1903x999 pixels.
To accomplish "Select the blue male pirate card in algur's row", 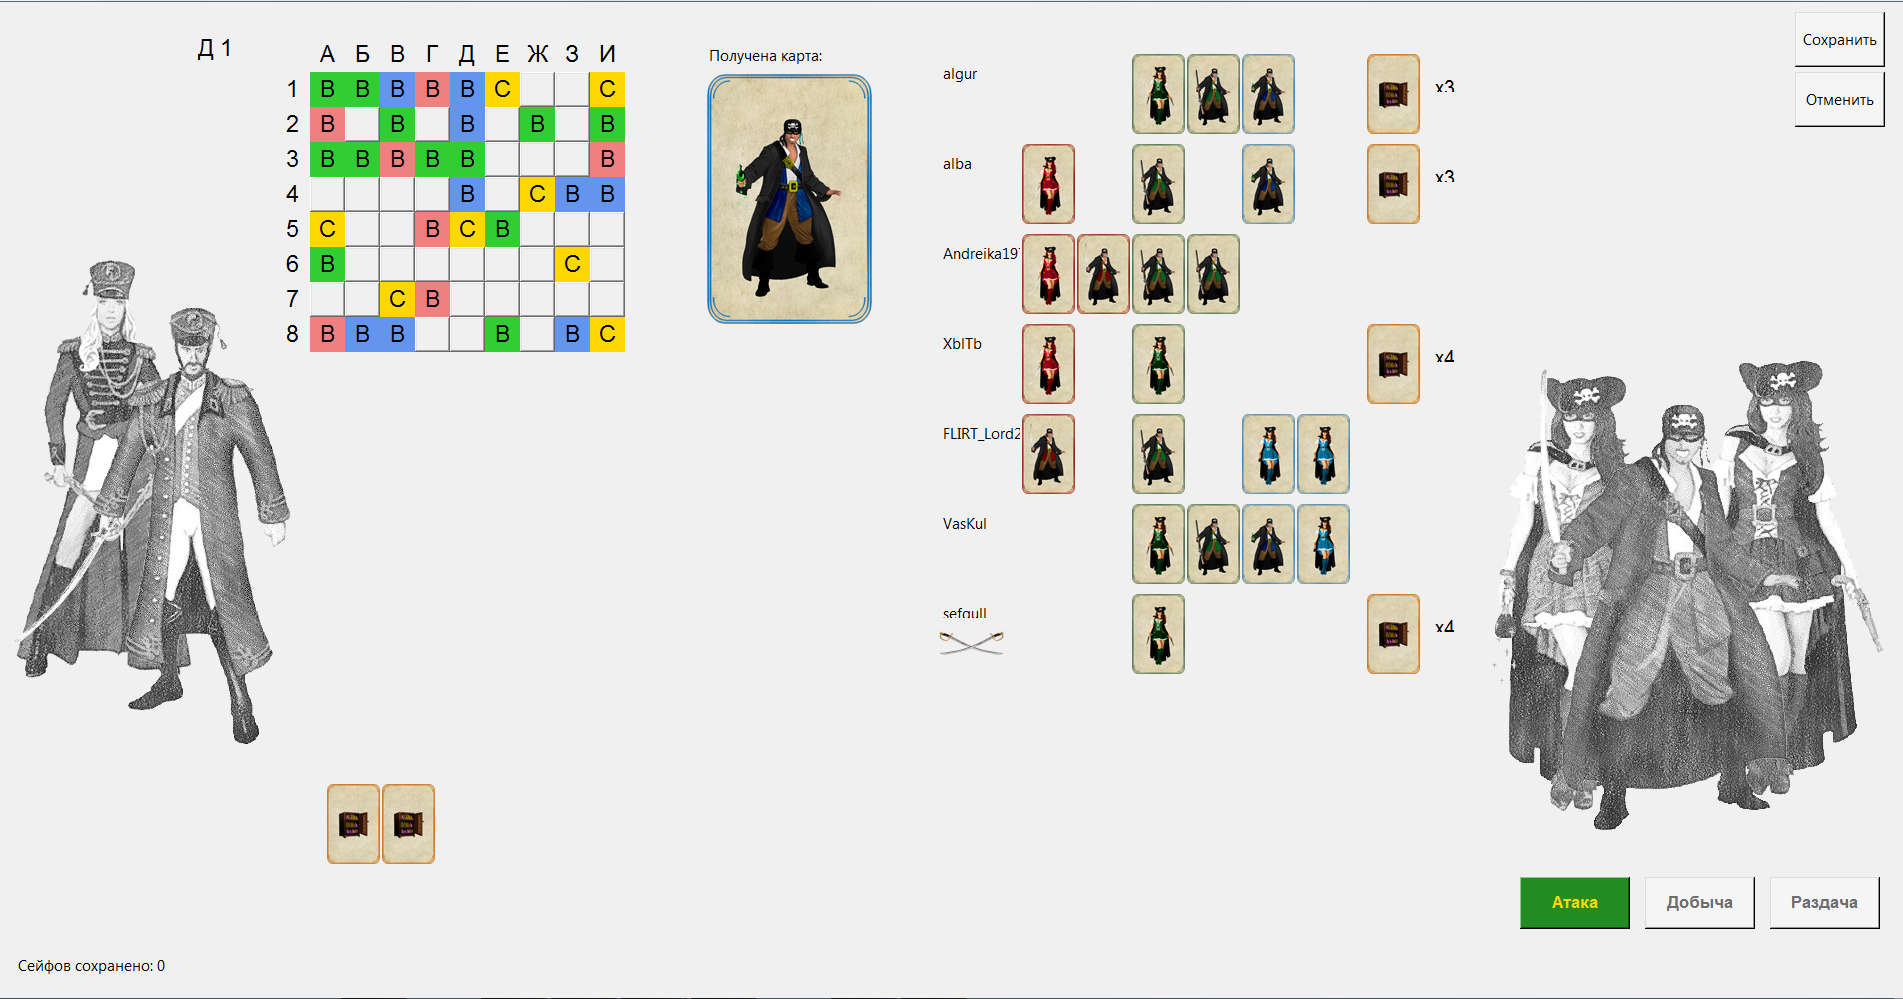I will (x=1268, y=94).
